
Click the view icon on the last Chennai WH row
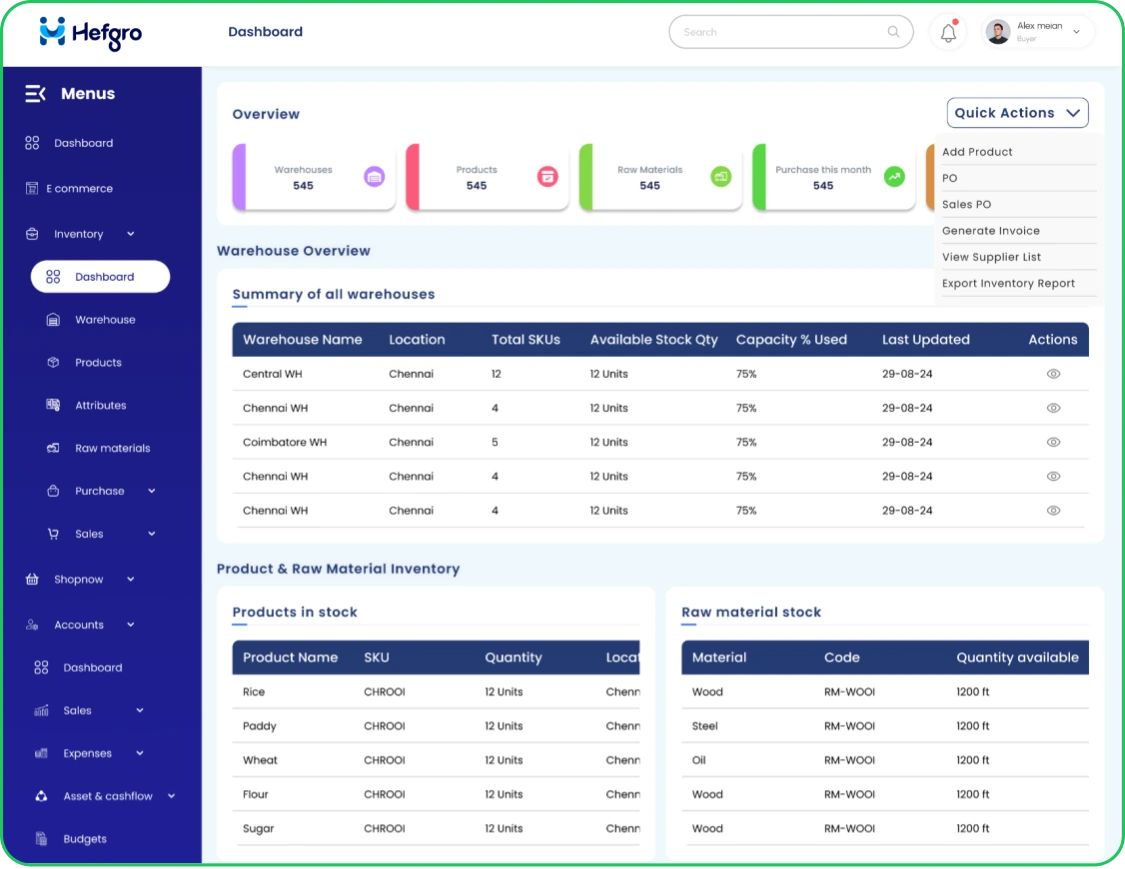(x=1053, y=510)
